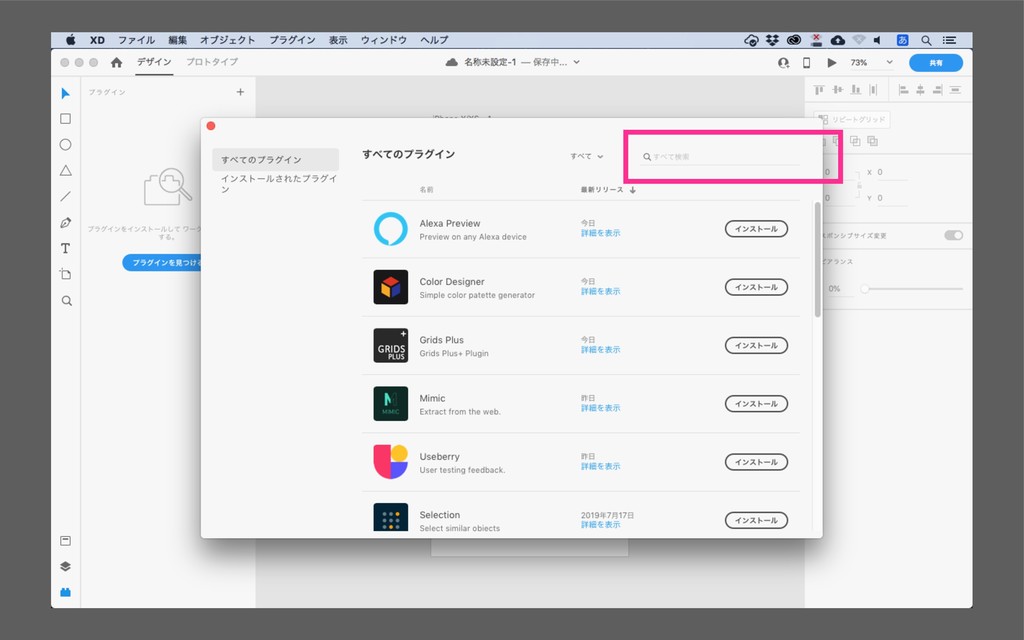
Task: Open the 73% zoom level dropdown
Action: coord(871,63)
